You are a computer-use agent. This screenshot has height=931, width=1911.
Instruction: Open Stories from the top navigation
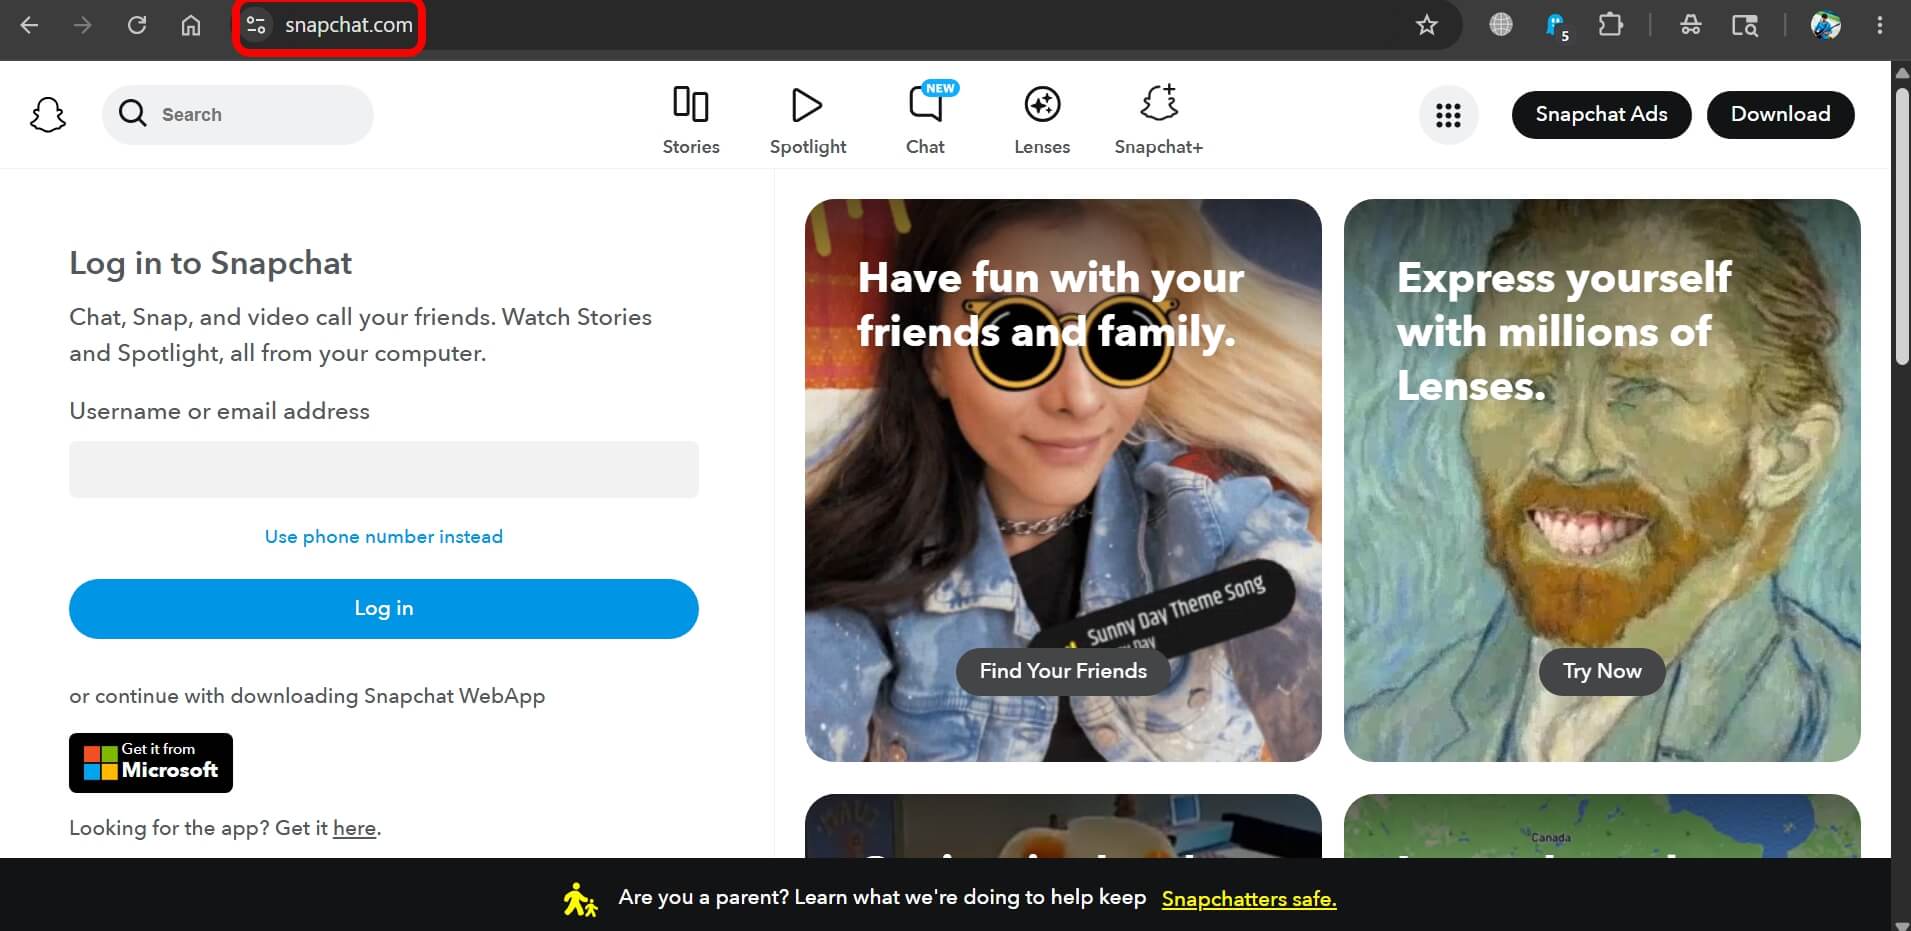click(691, 120)
